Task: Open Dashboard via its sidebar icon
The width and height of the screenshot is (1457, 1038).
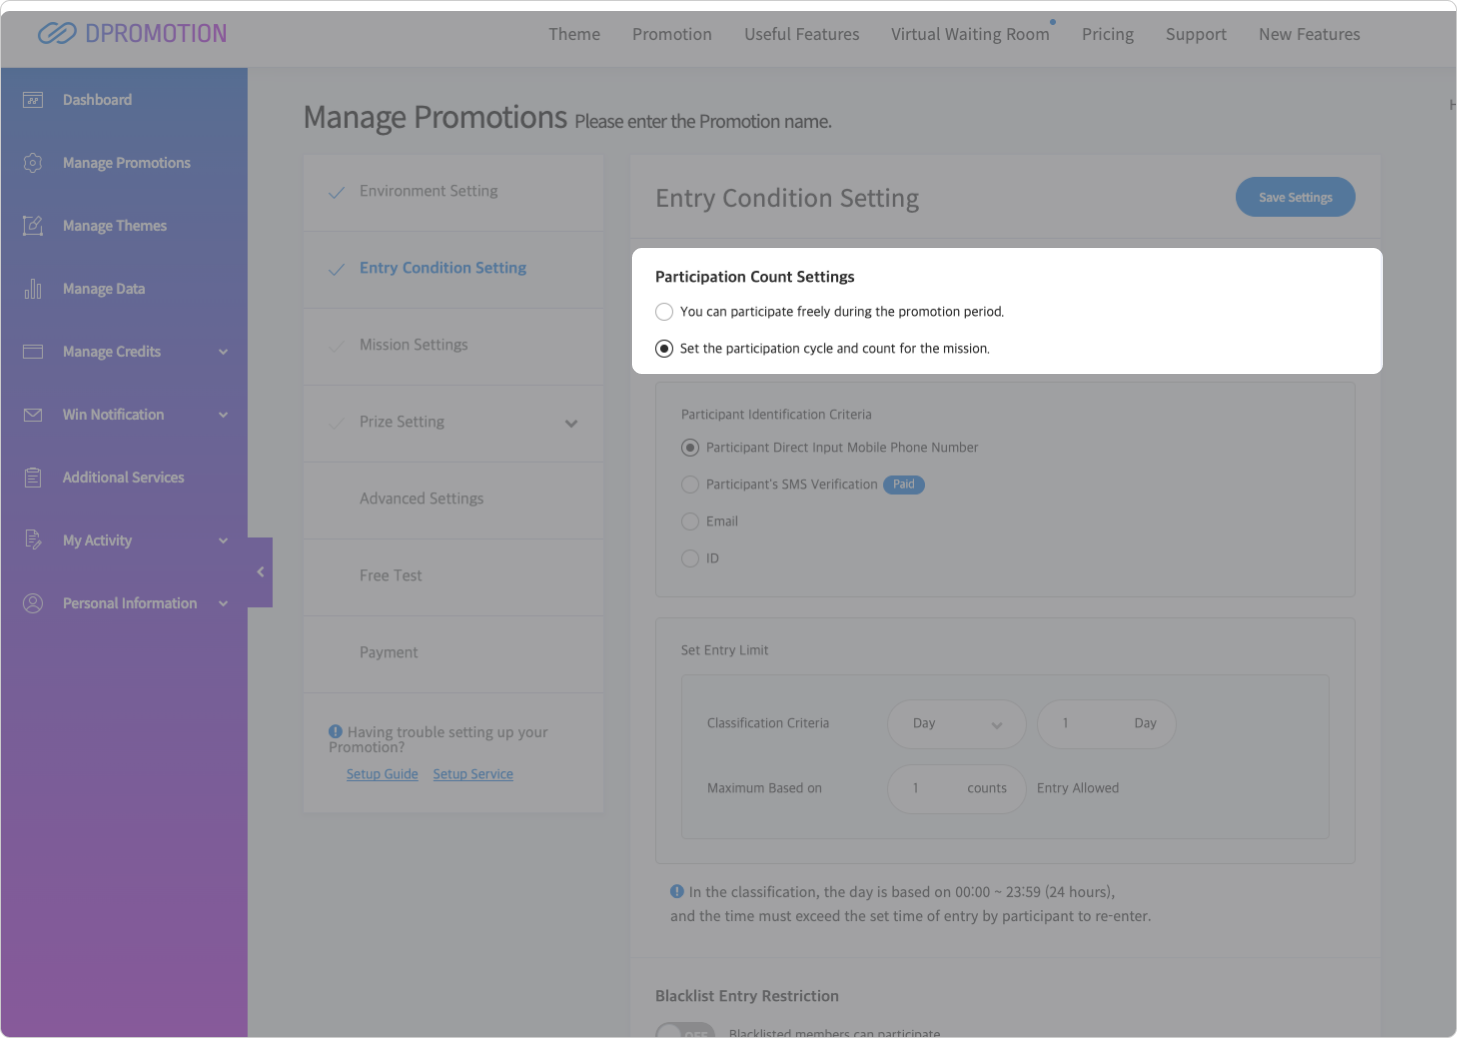Action: (33, 100)
